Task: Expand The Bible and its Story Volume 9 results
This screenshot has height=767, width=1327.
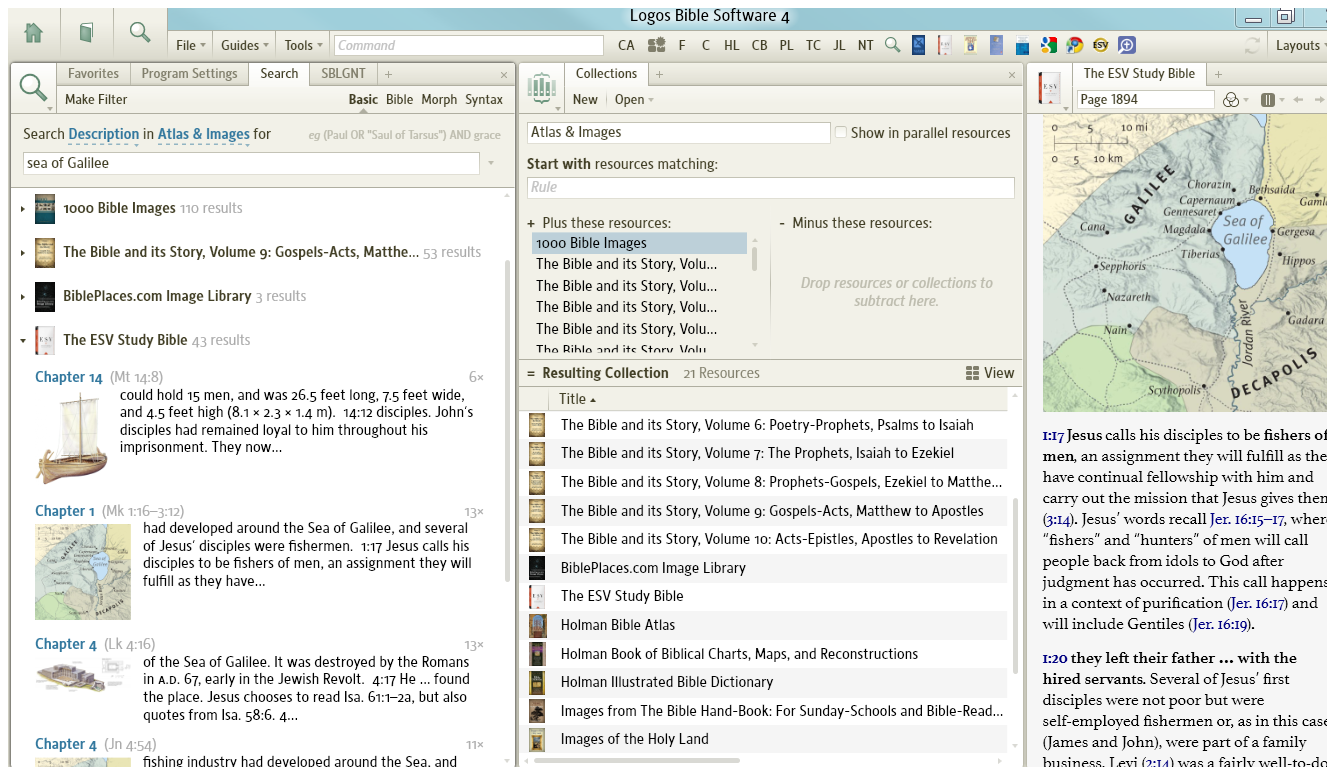Action: [22, 253]
